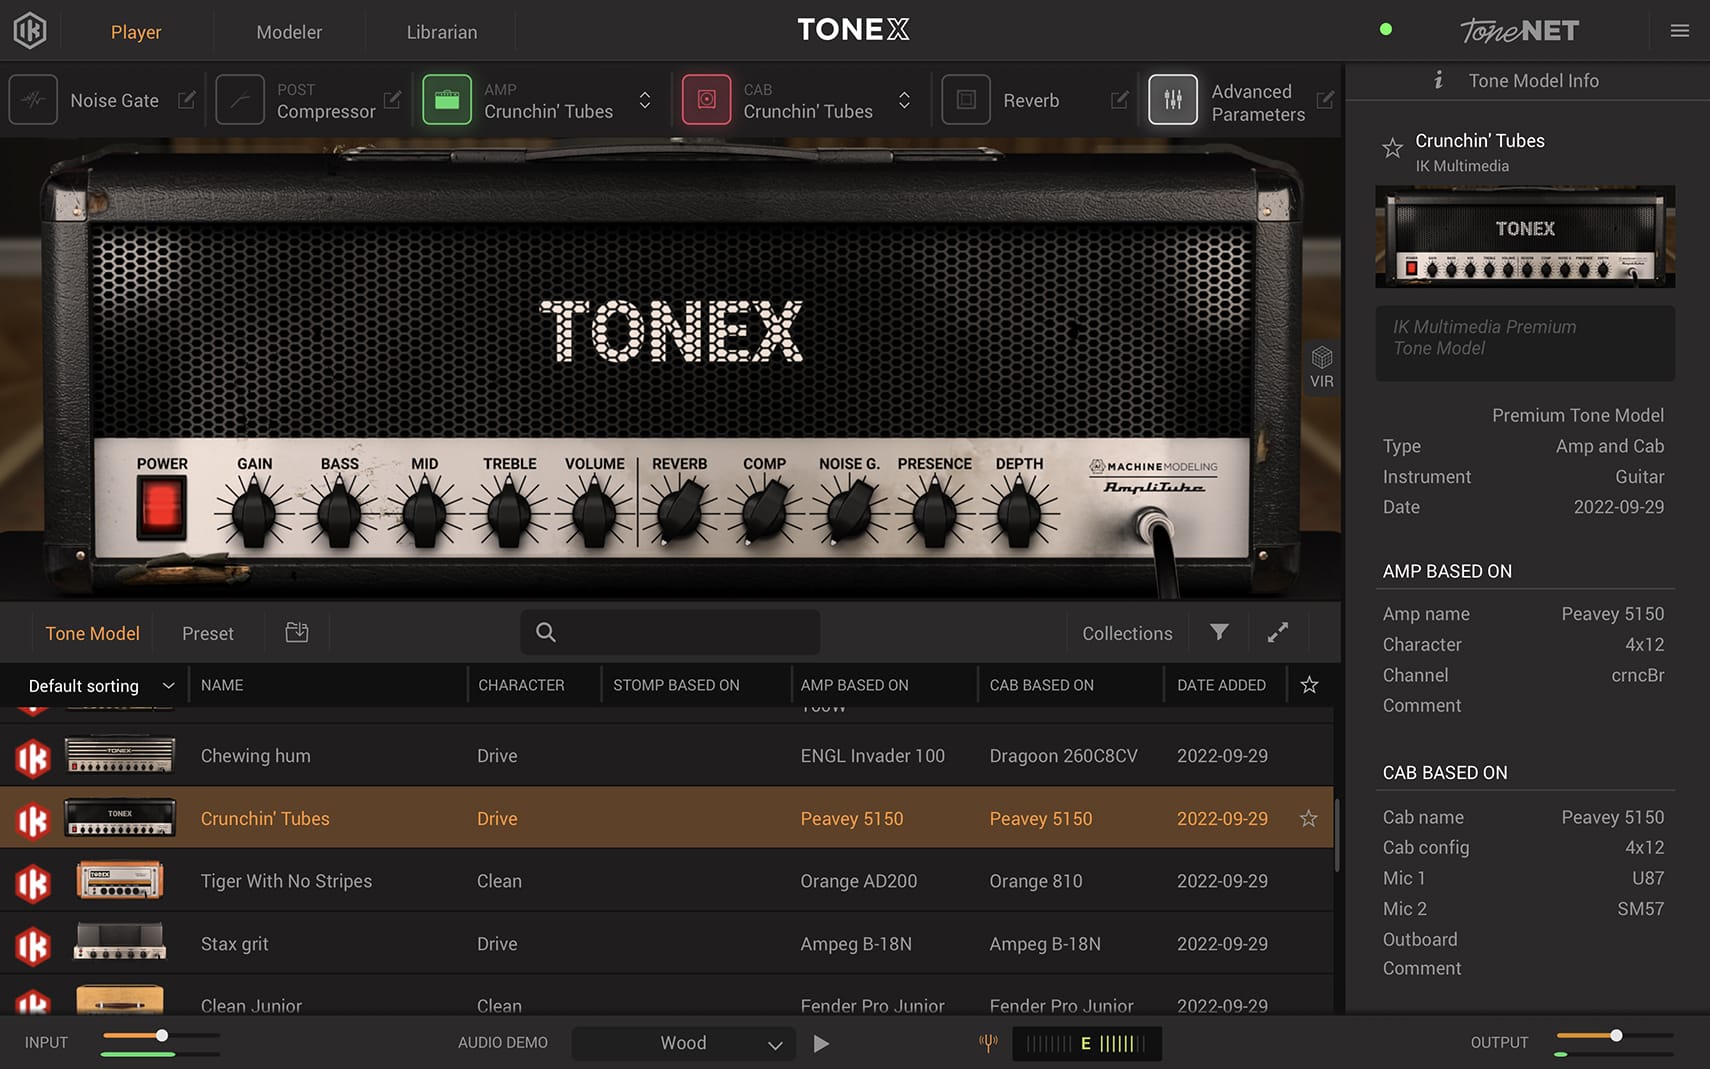The image size is (1710, 1069).
Task: Open the AMP Crunchin' Tubes selector chevron
Action: click(645, 100)
